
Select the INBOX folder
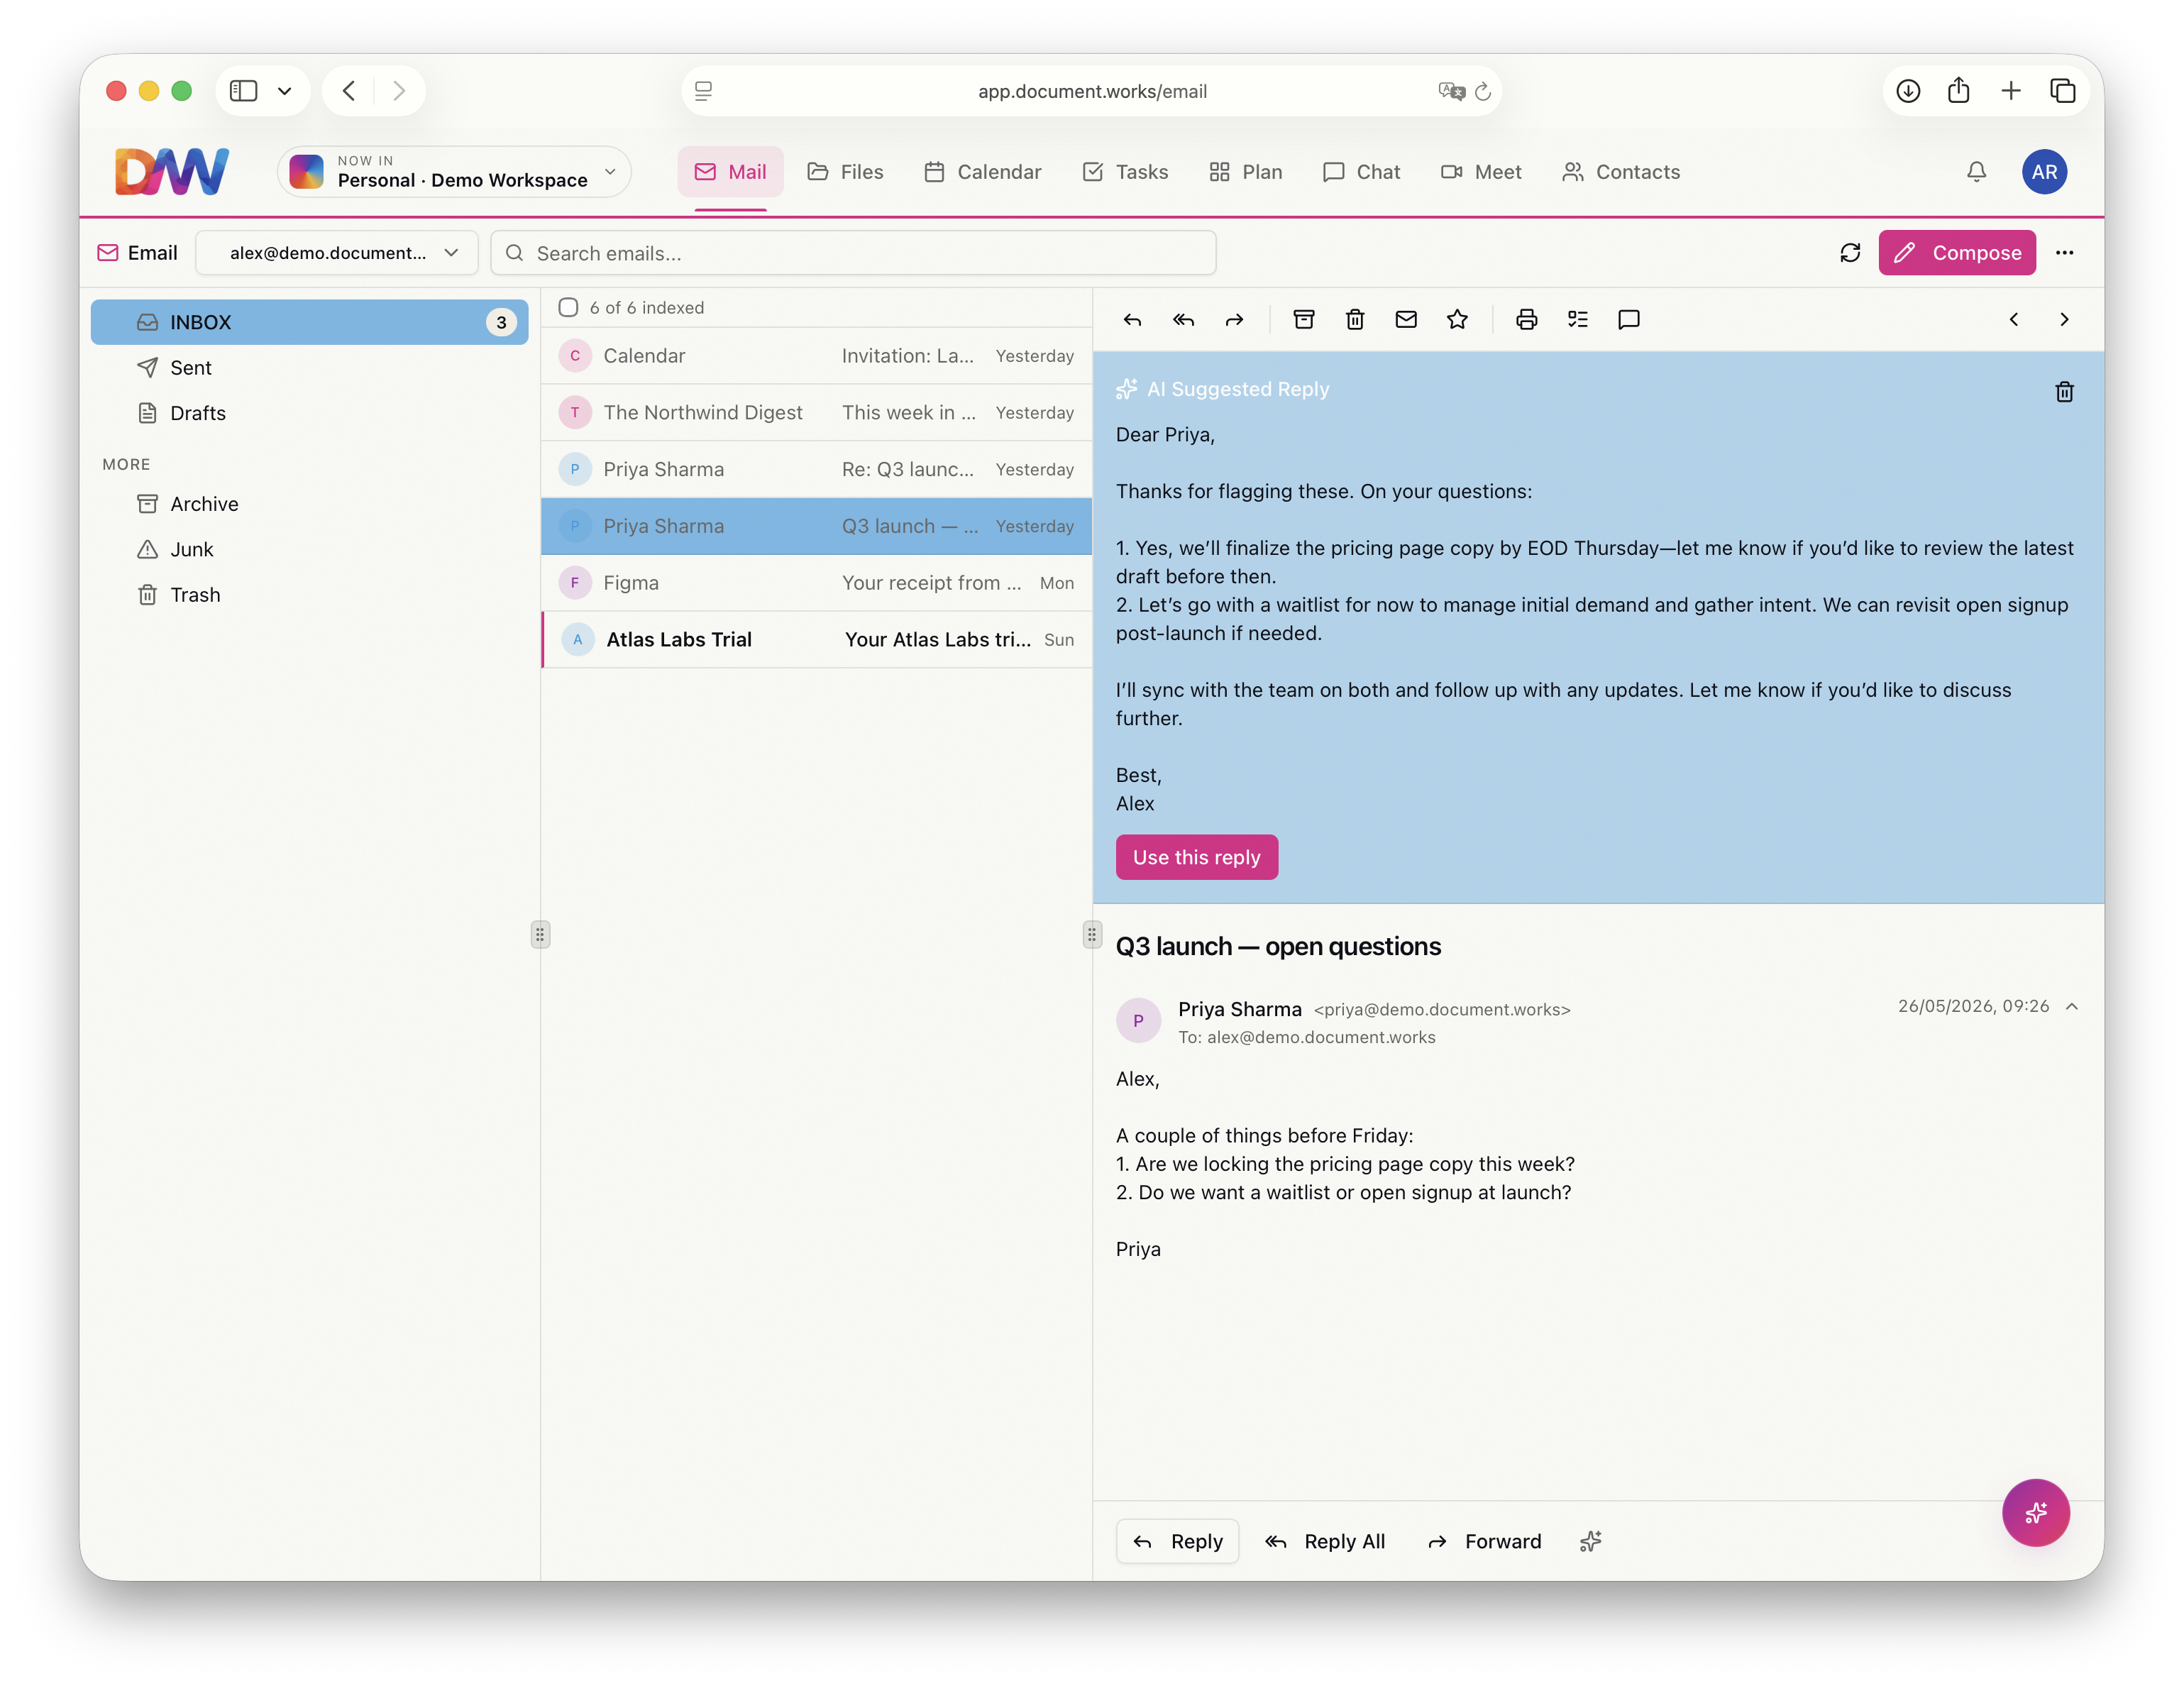point(309,322)
